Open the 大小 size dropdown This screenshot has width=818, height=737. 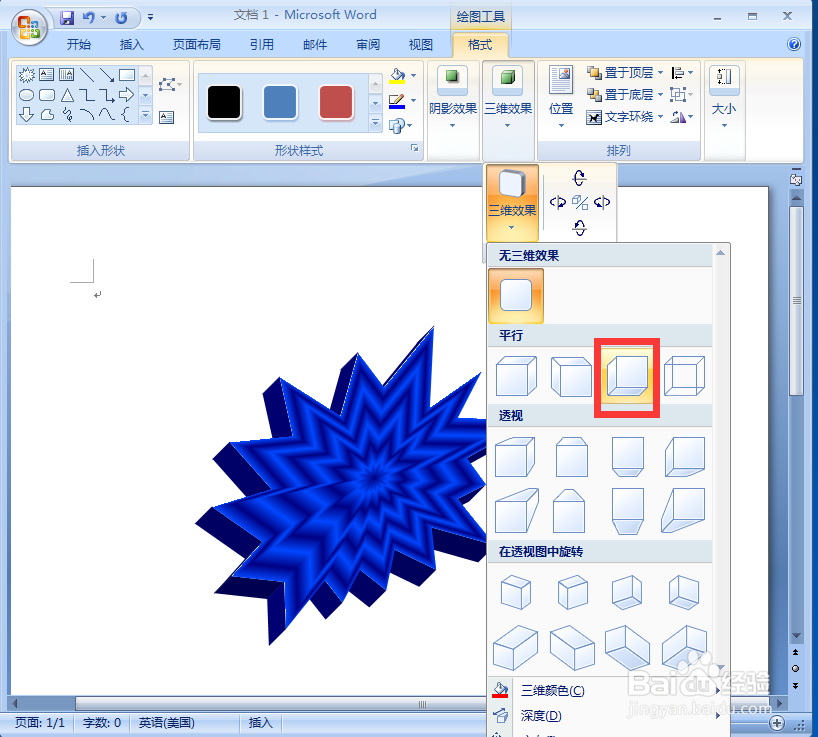tap(724, 96)
